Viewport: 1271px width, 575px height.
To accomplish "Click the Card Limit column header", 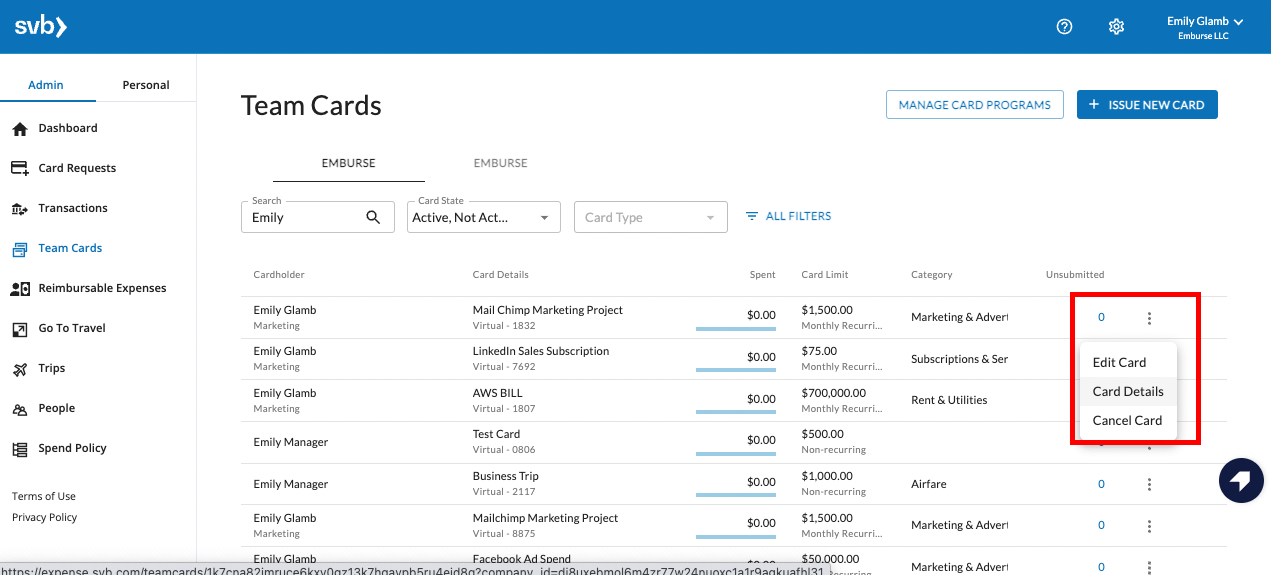I will [825, 275].
